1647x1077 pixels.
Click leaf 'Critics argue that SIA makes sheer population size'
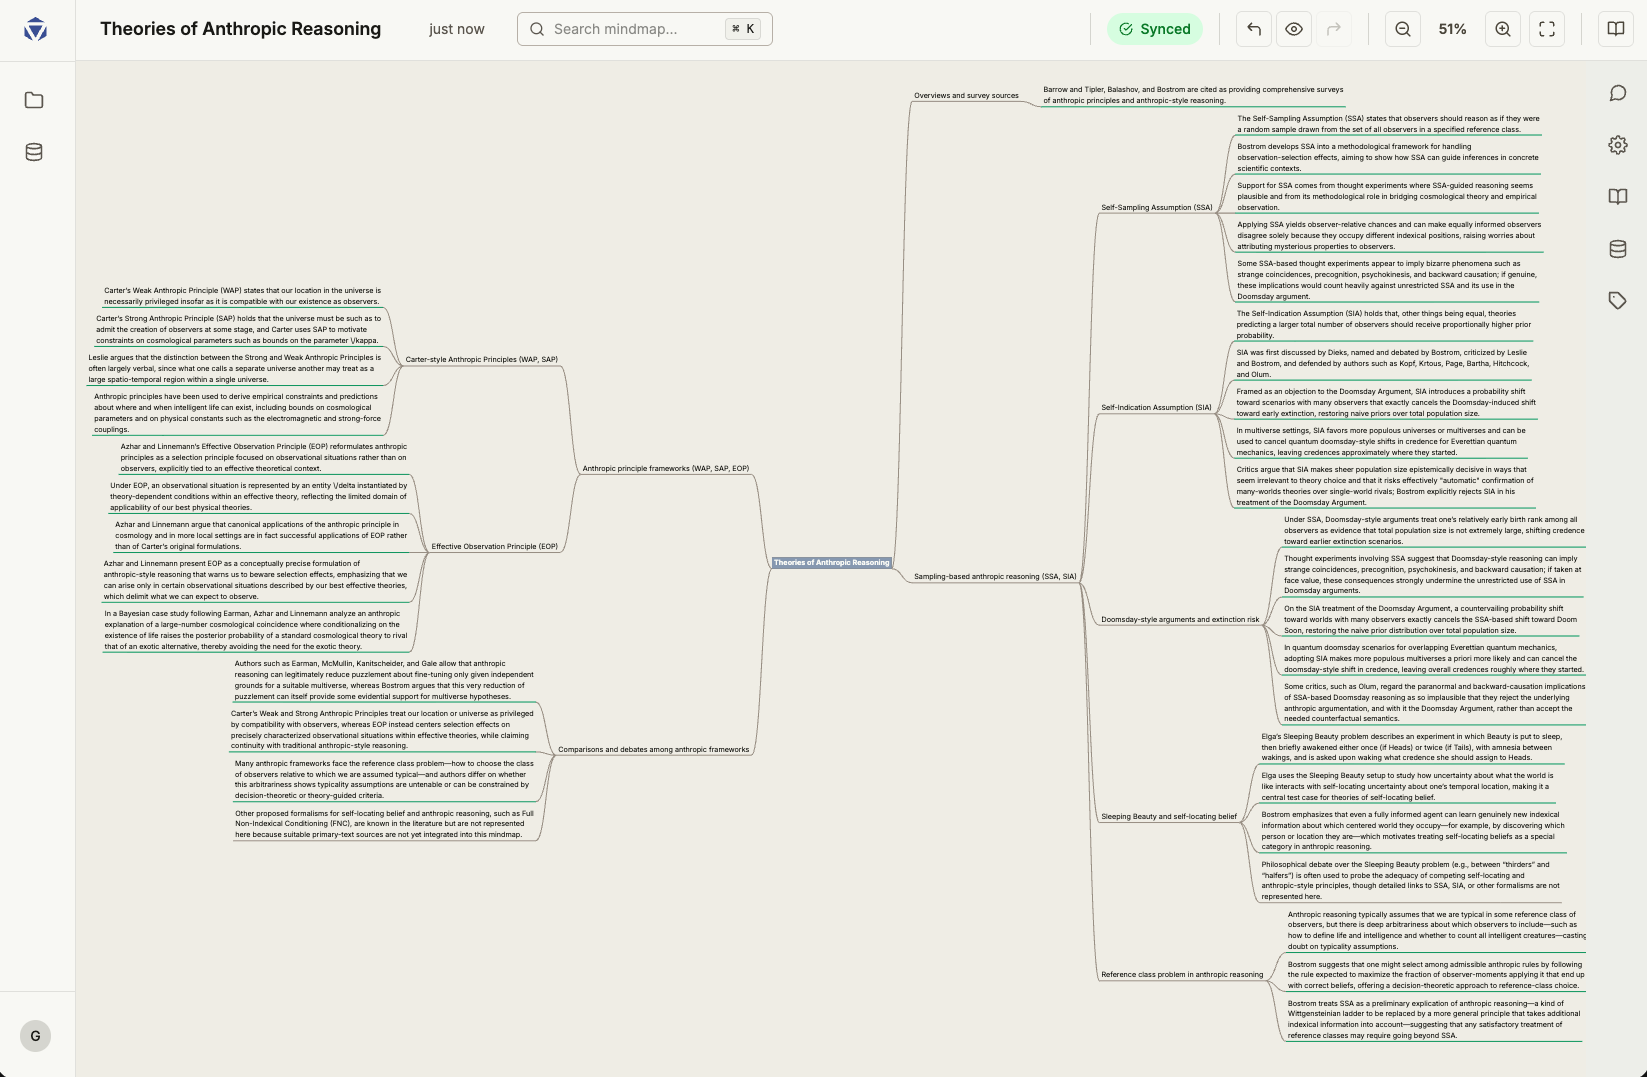1384,486
